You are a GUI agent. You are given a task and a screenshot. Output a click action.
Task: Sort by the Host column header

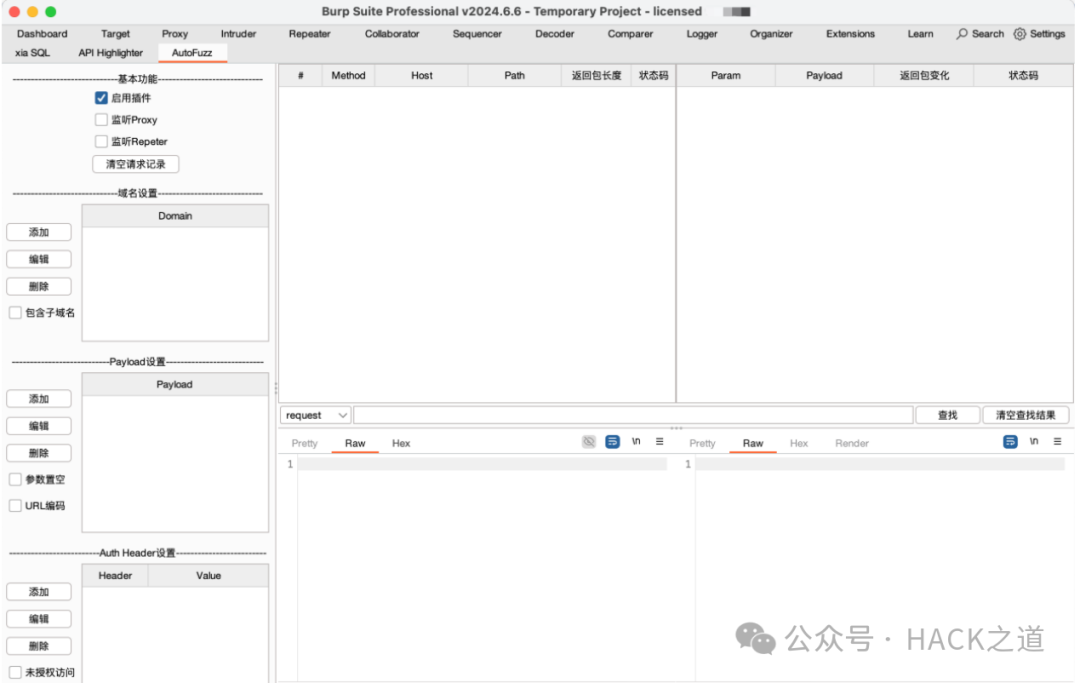click(x=422, y=76)
